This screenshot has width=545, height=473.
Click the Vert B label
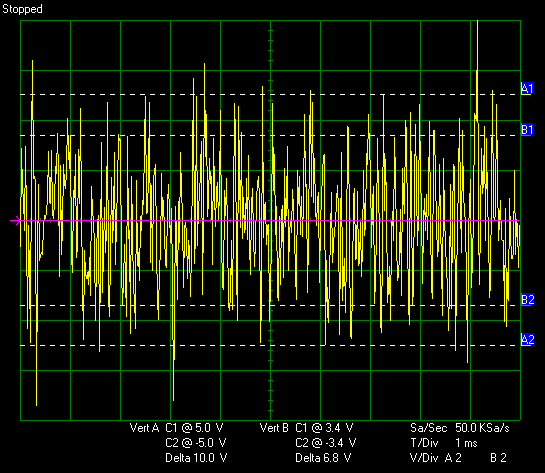click(274, 428)
